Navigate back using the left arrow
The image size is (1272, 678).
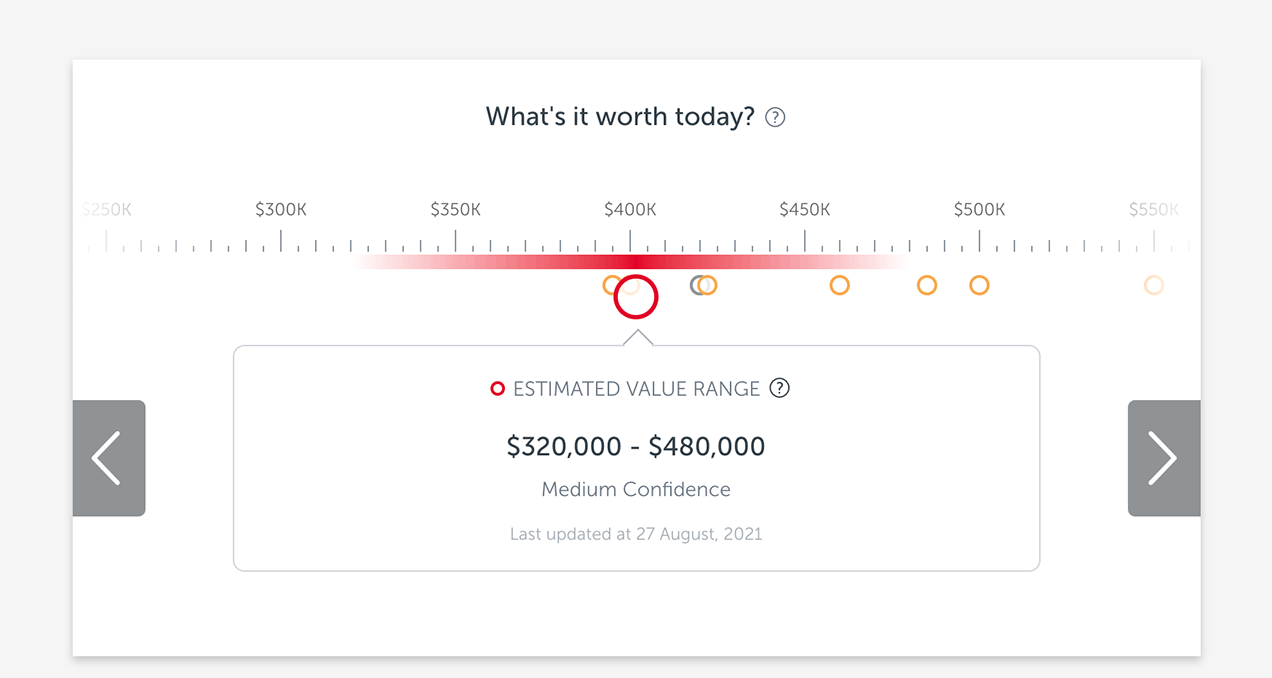[x=109, y=458]
